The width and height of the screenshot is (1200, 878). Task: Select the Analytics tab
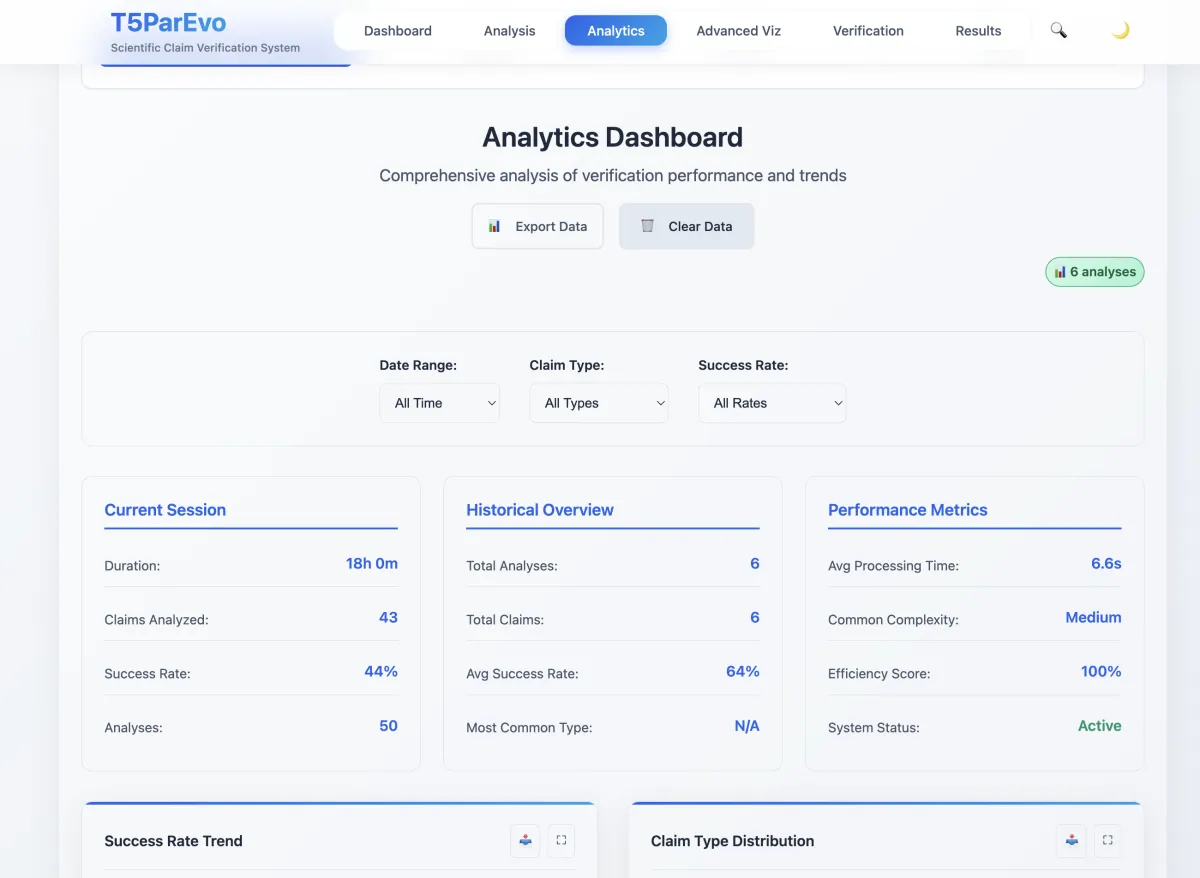point(616,31)
